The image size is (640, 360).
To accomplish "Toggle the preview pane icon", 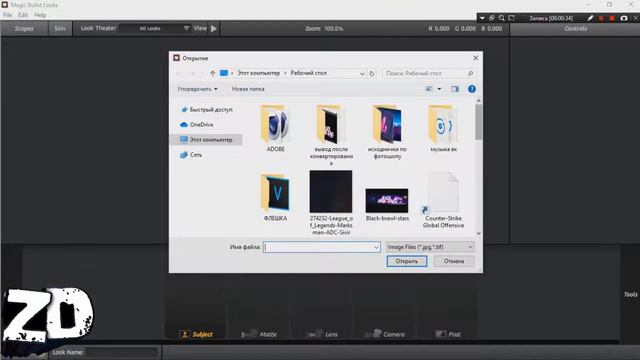I will (455, 89).
